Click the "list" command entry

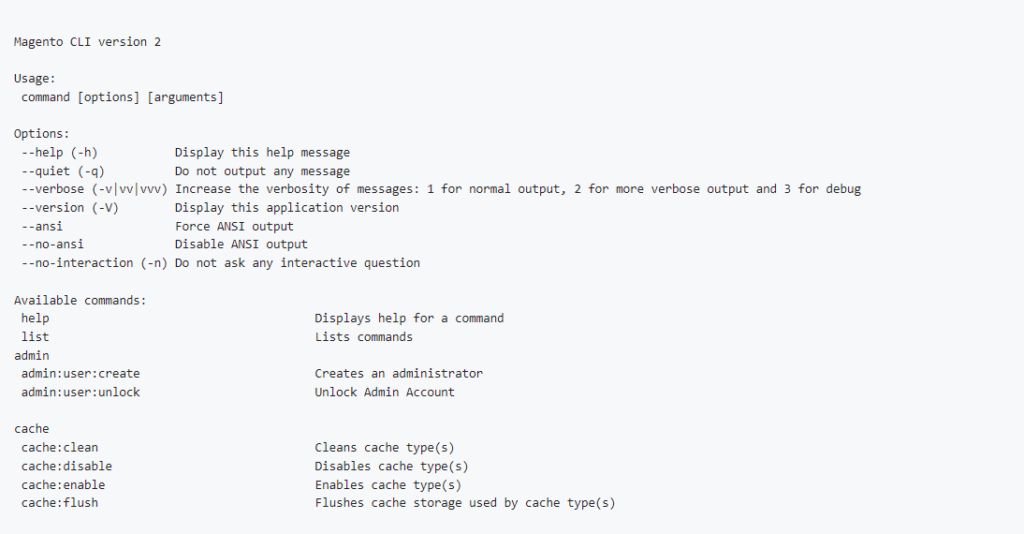[x=35, y=337]
